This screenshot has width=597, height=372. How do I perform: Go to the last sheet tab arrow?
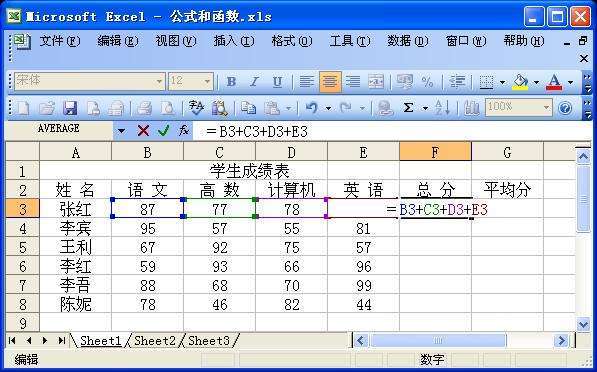pos(61,340)
